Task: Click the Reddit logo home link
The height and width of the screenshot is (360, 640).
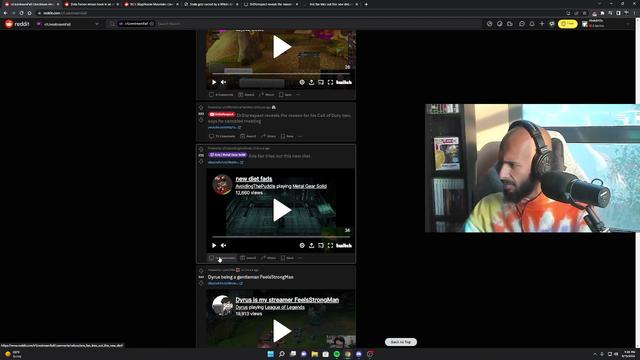Action: [17, 24]
